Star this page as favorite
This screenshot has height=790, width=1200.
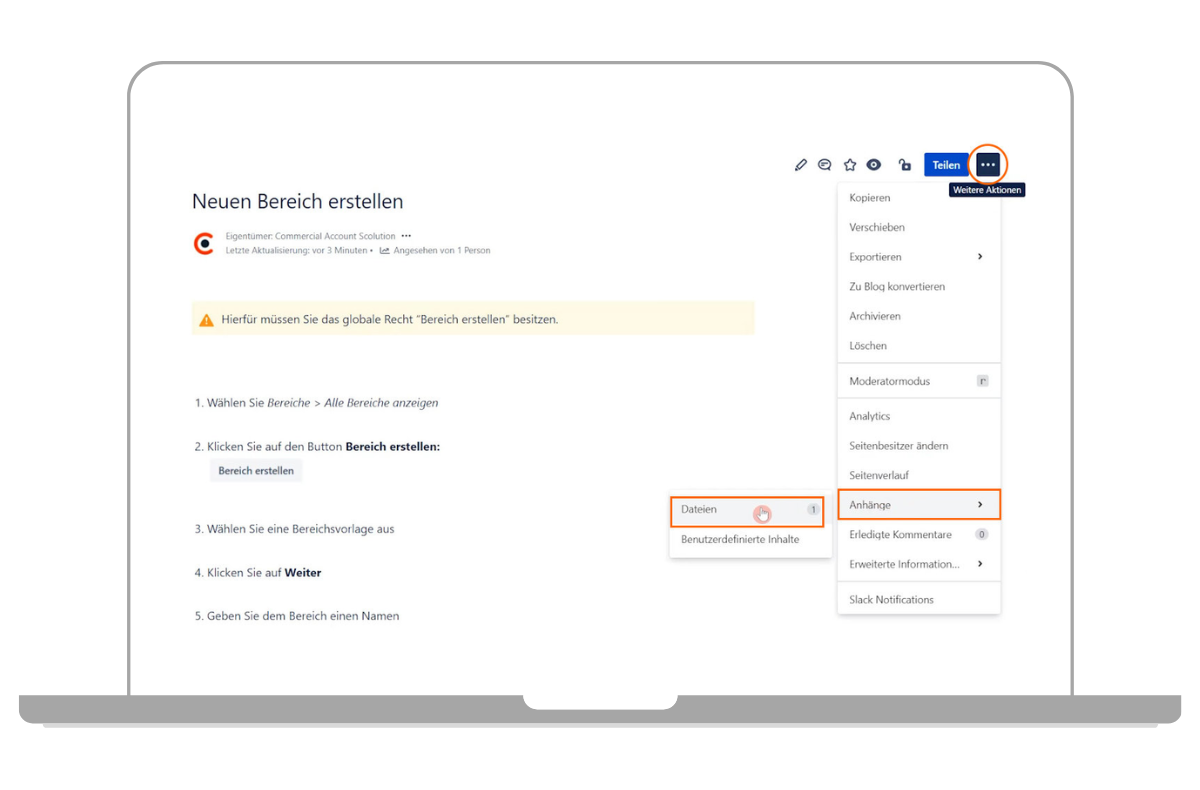click(x=850, y=165)
